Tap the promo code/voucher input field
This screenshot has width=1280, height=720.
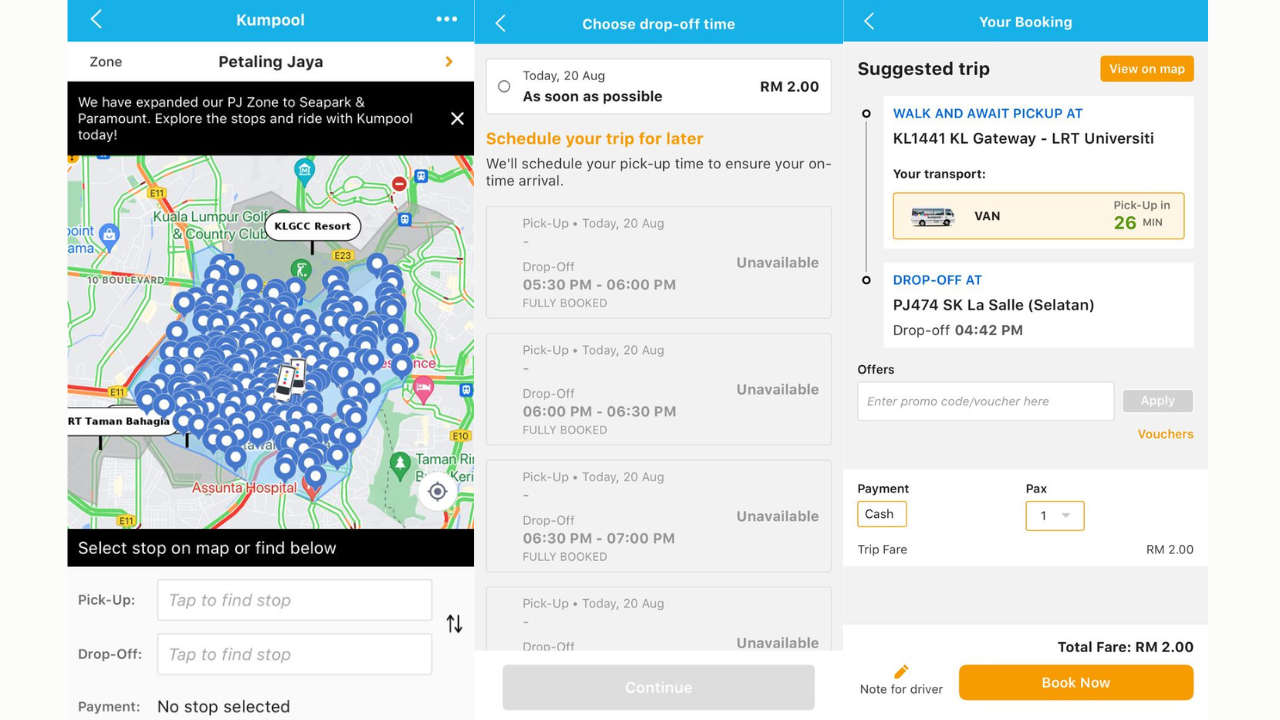click(x=985, y=401)
